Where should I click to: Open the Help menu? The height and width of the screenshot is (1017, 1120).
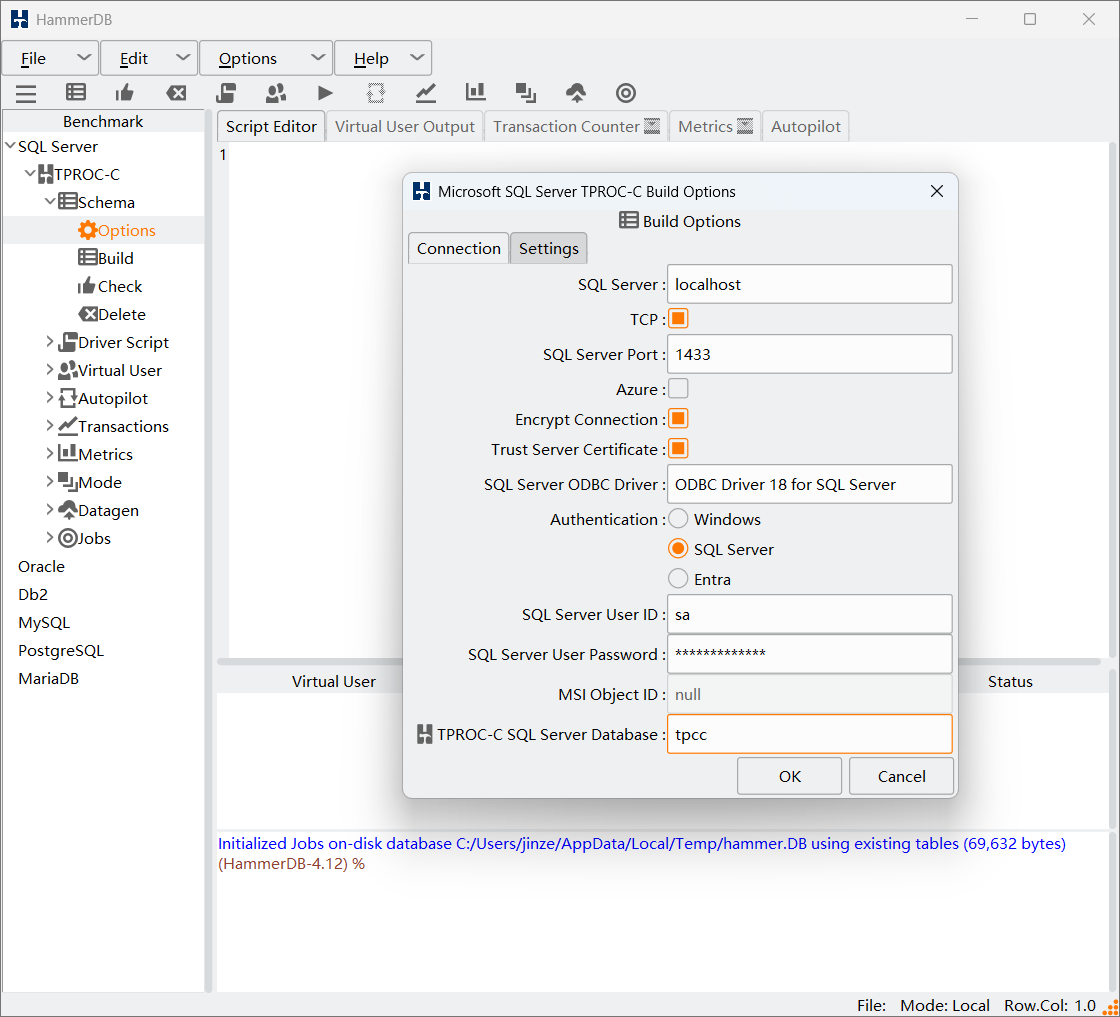(x=383, y=59)
